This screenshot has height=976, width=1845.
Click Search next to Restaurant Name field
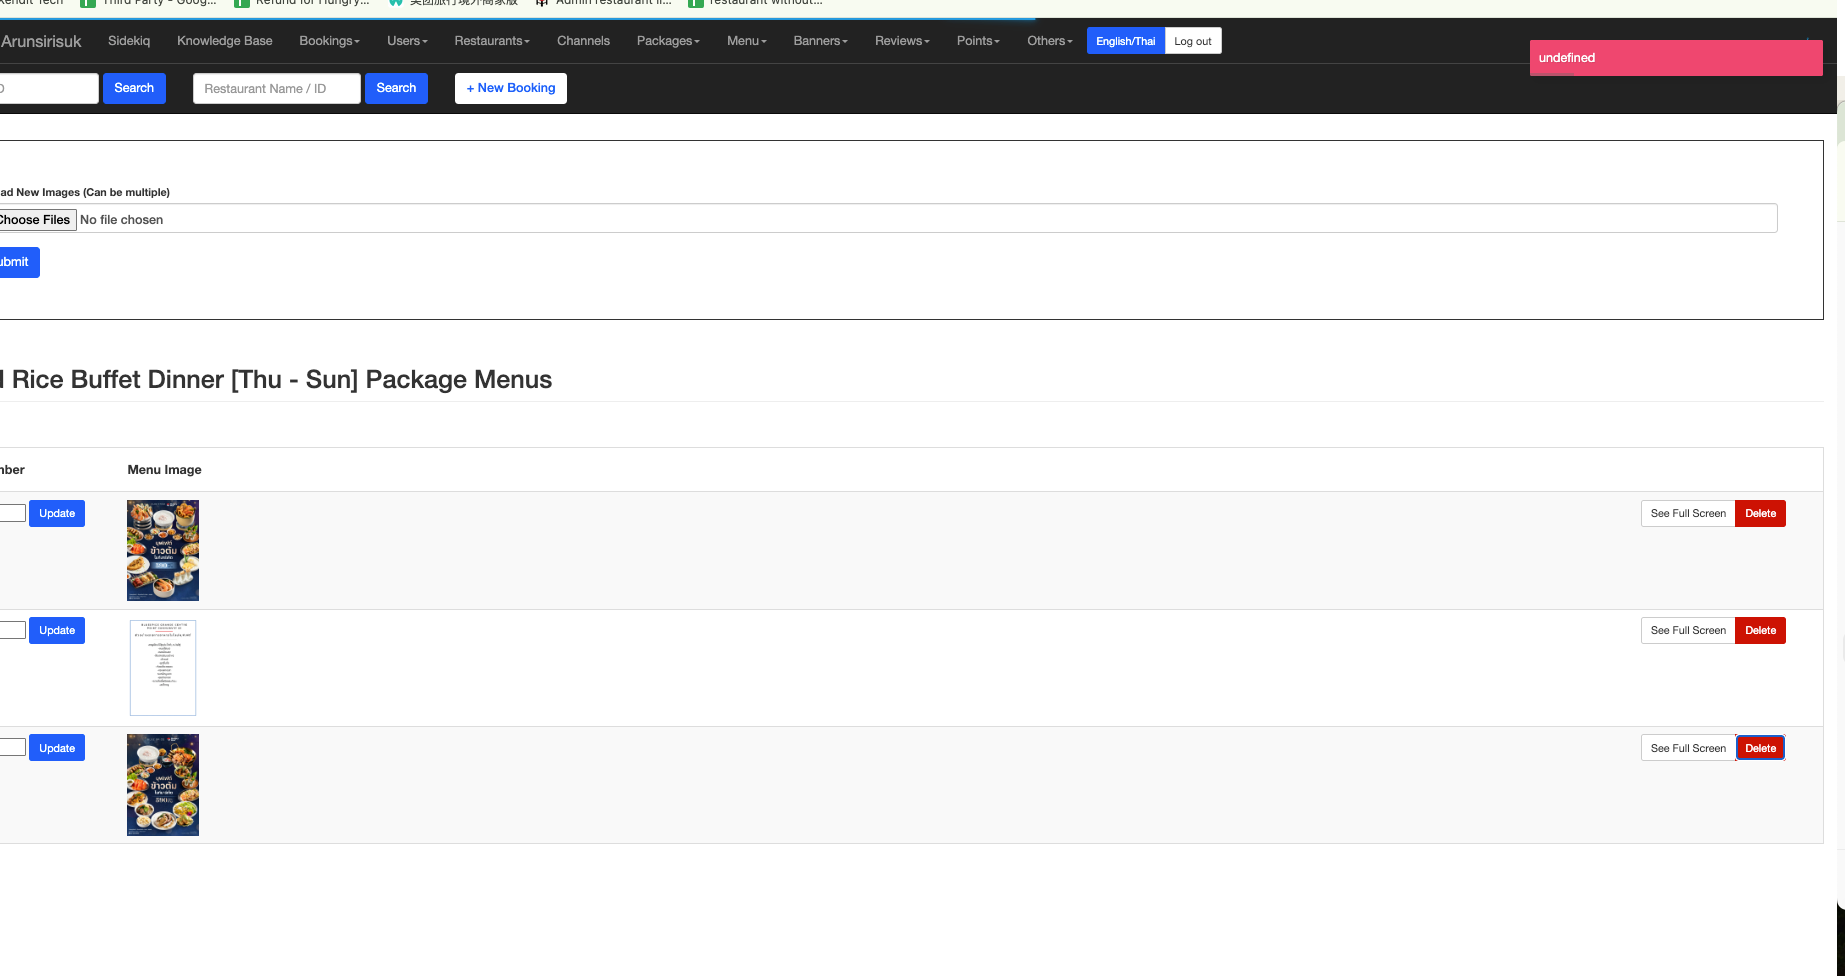396,88
